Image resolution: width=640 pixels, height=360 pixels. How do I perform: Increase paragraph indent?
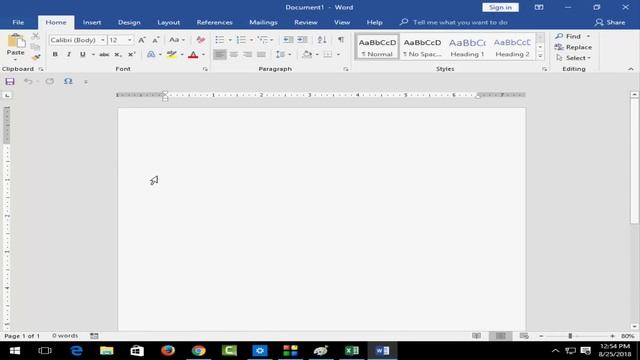click(302, 40)
